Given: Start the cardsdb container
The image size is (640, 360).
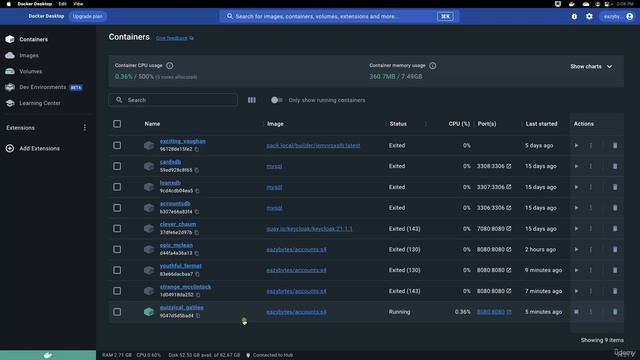Looking at the screenshot, I should point(576,166).
